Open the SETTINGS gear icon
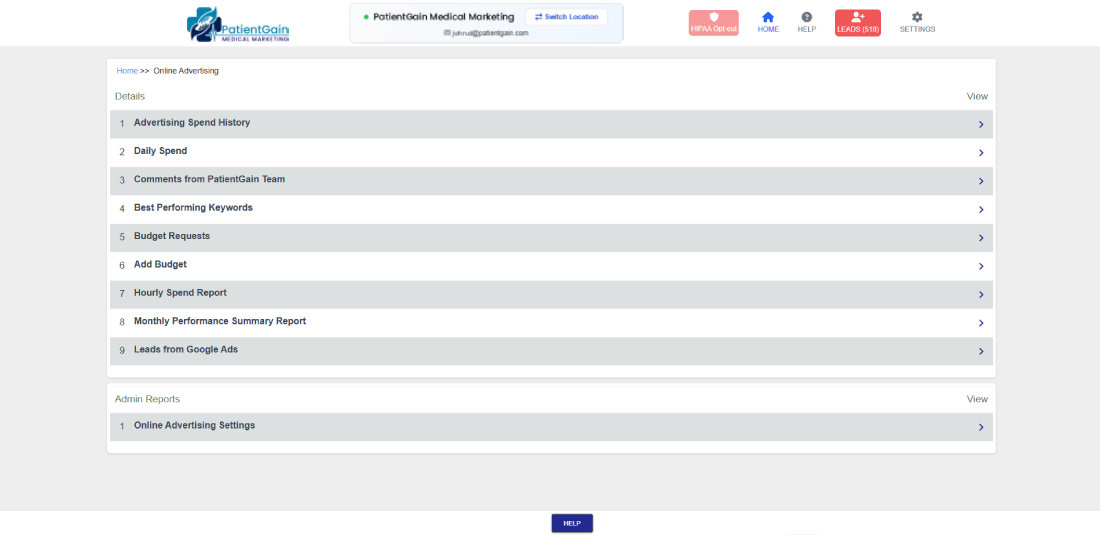1100x535 pixels. [x=917, y=18]
